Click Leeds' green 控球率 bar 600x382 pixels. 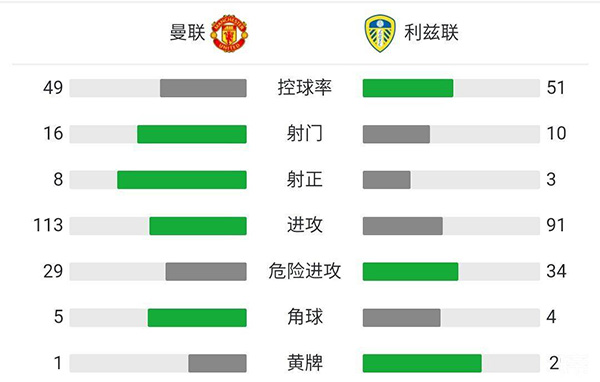tap(408, 88)
